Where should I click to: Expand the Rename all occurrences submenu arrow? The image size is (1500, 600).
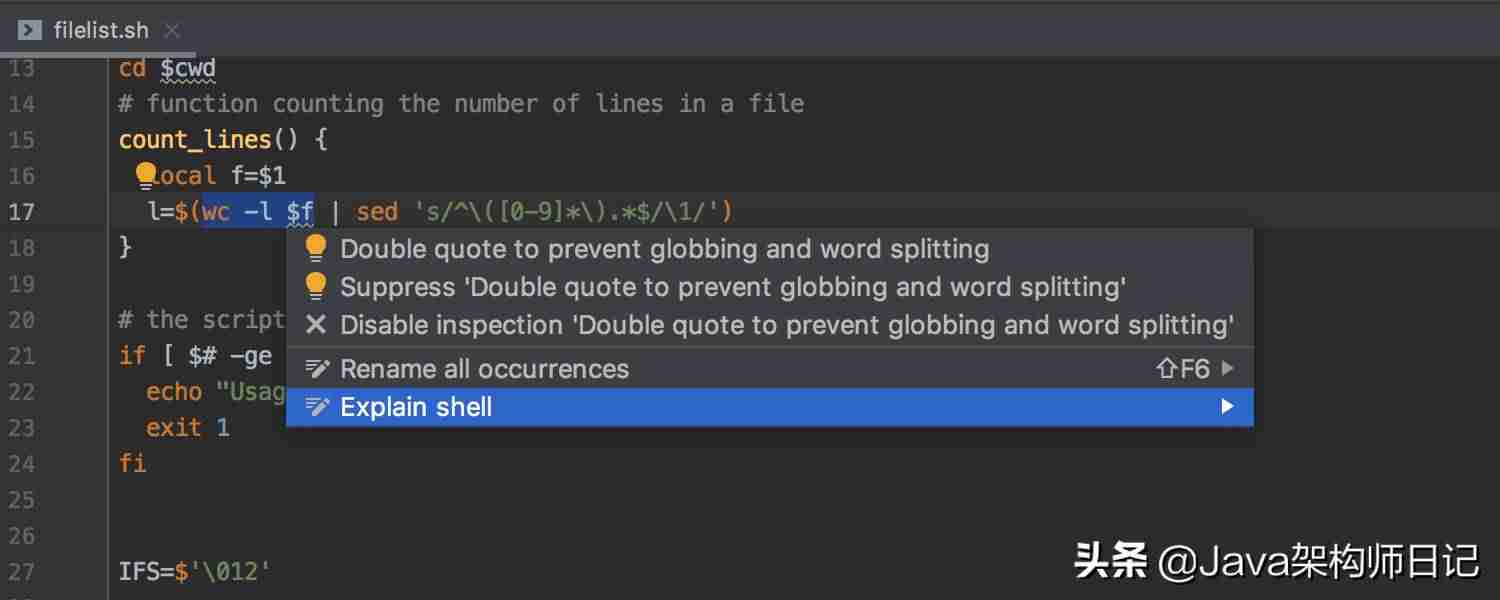pyautogui.click(x=1227, y=369)
